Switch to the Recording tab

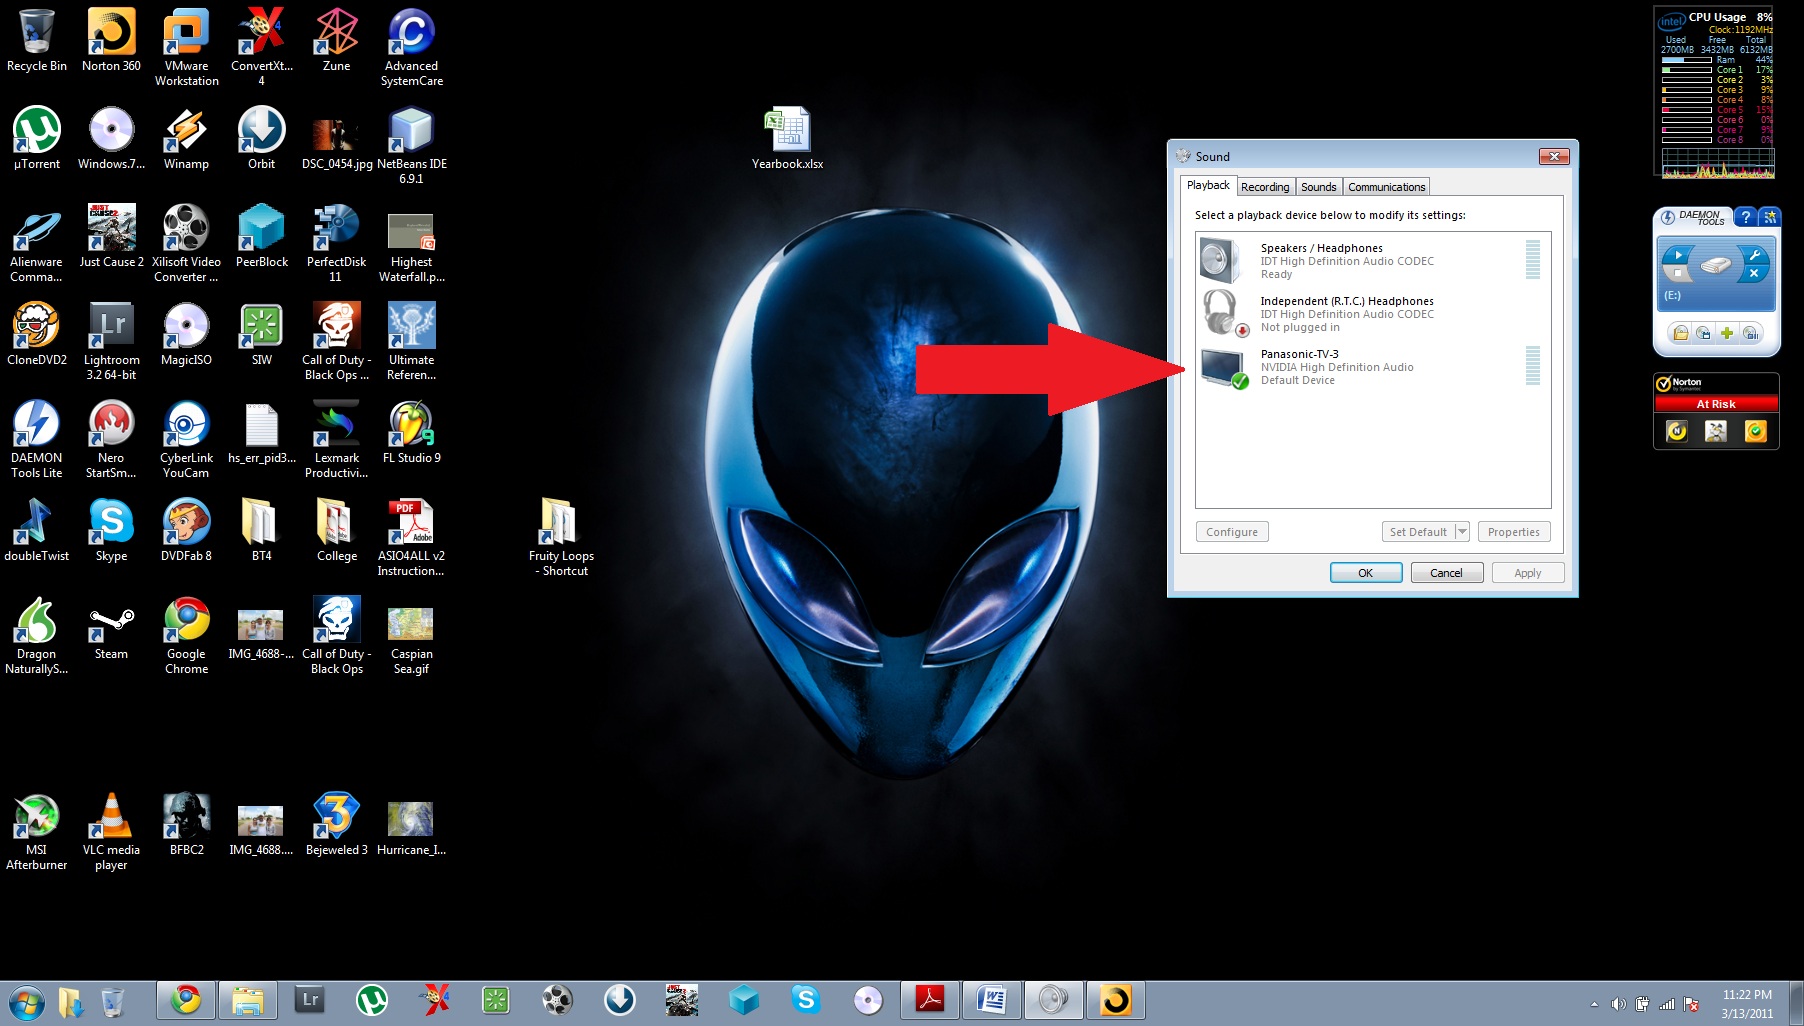point(1265,187)
